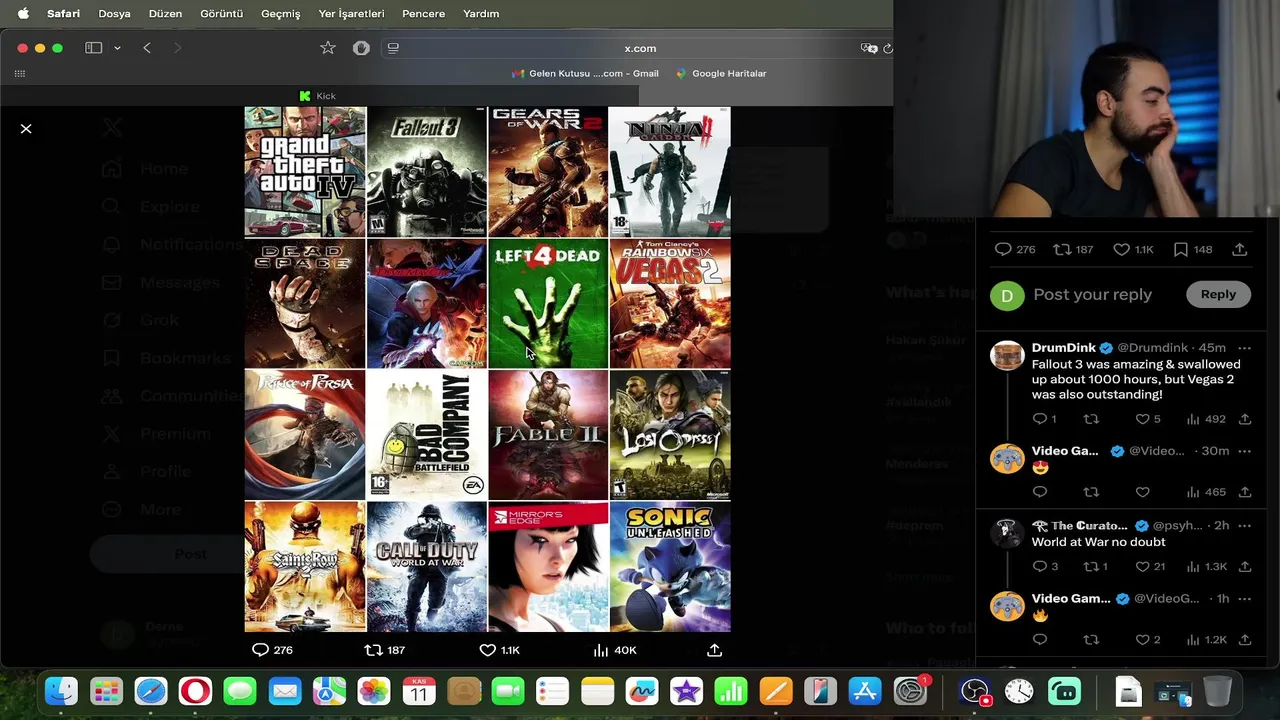Image resolution: width=1280 pixels, height=720 pixels.
Task: Click the Reply button
Action: (x=1218, y=294)
